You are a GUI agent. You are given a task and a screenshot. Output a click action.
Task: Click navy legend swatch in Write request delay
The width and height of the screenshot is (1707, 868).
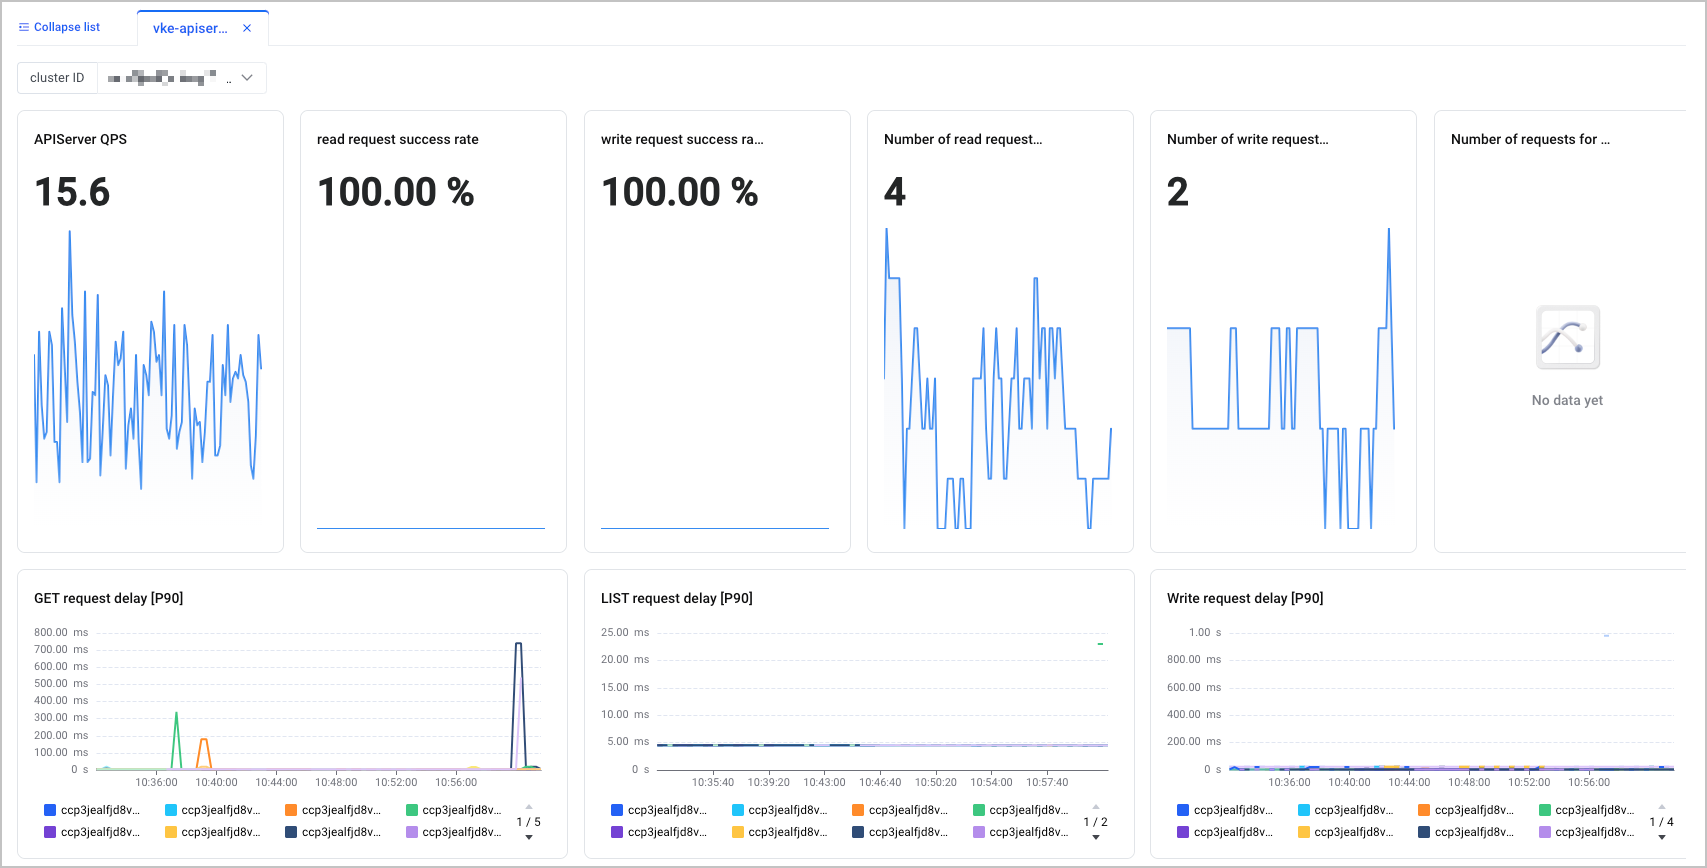pos(1424,832)
